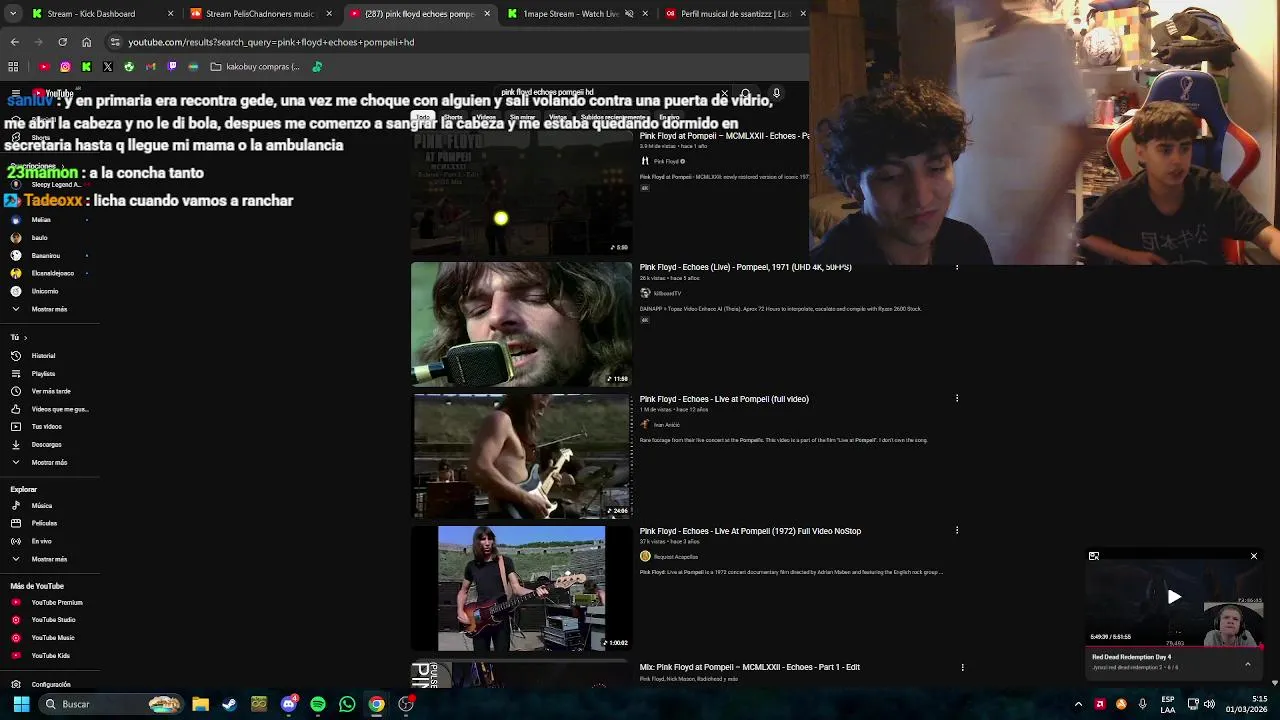Switch to Perfil musical de ssantizzz tab

tap(735, 14)
